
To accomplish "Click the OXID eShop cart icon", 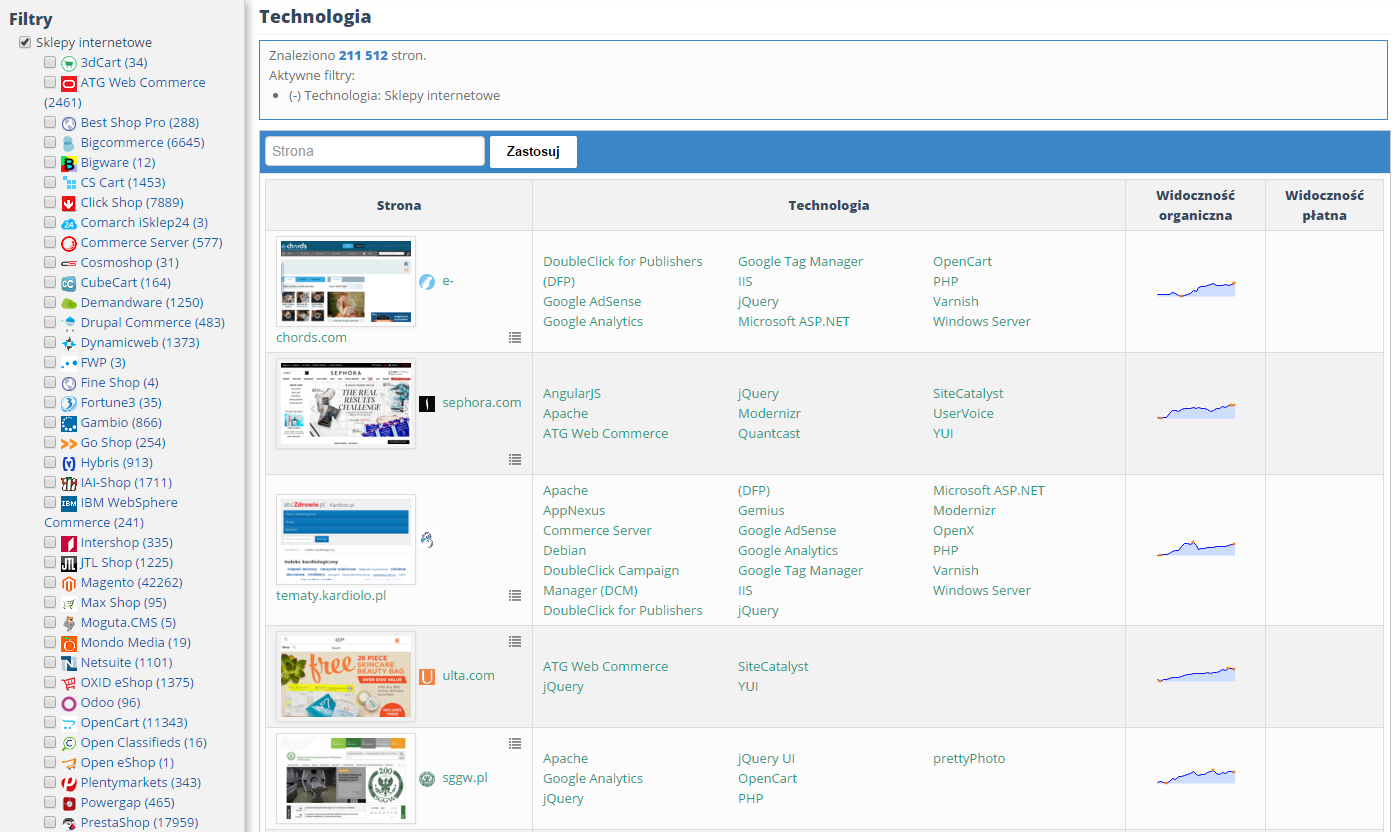I will [69, 683].
